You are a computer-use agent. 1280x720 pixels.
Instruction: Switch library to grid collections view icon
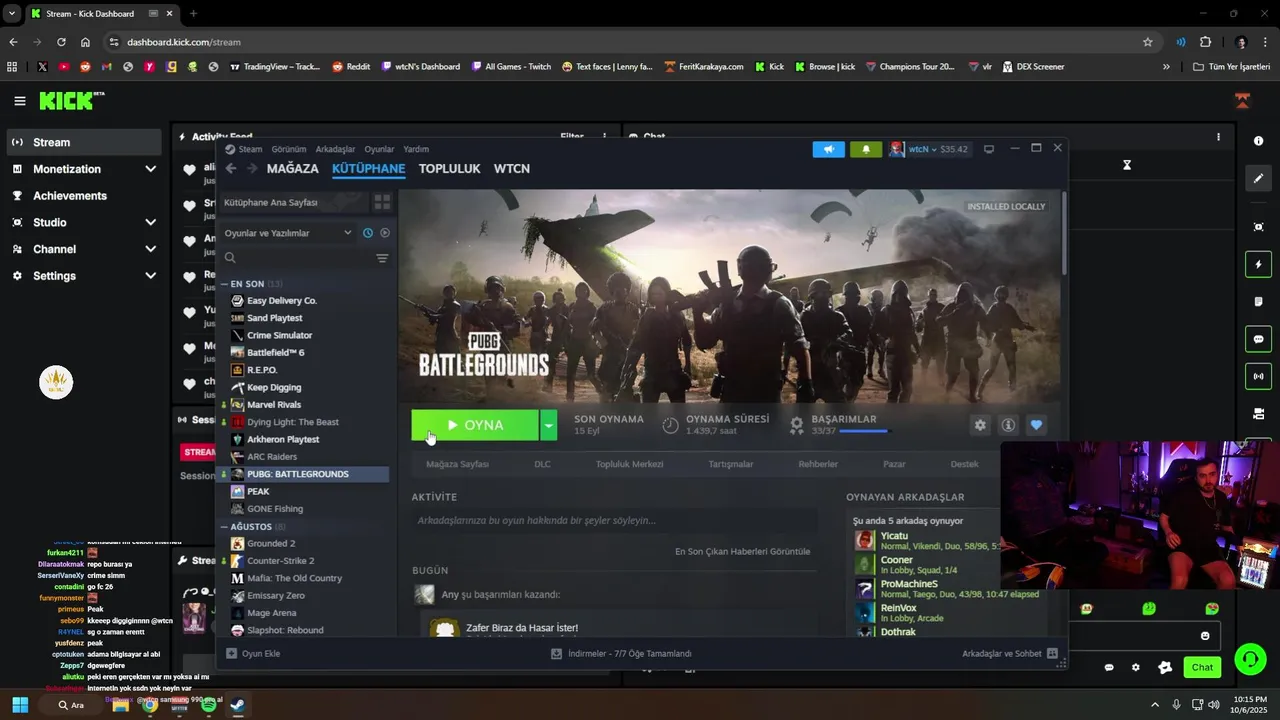(382, 202)
